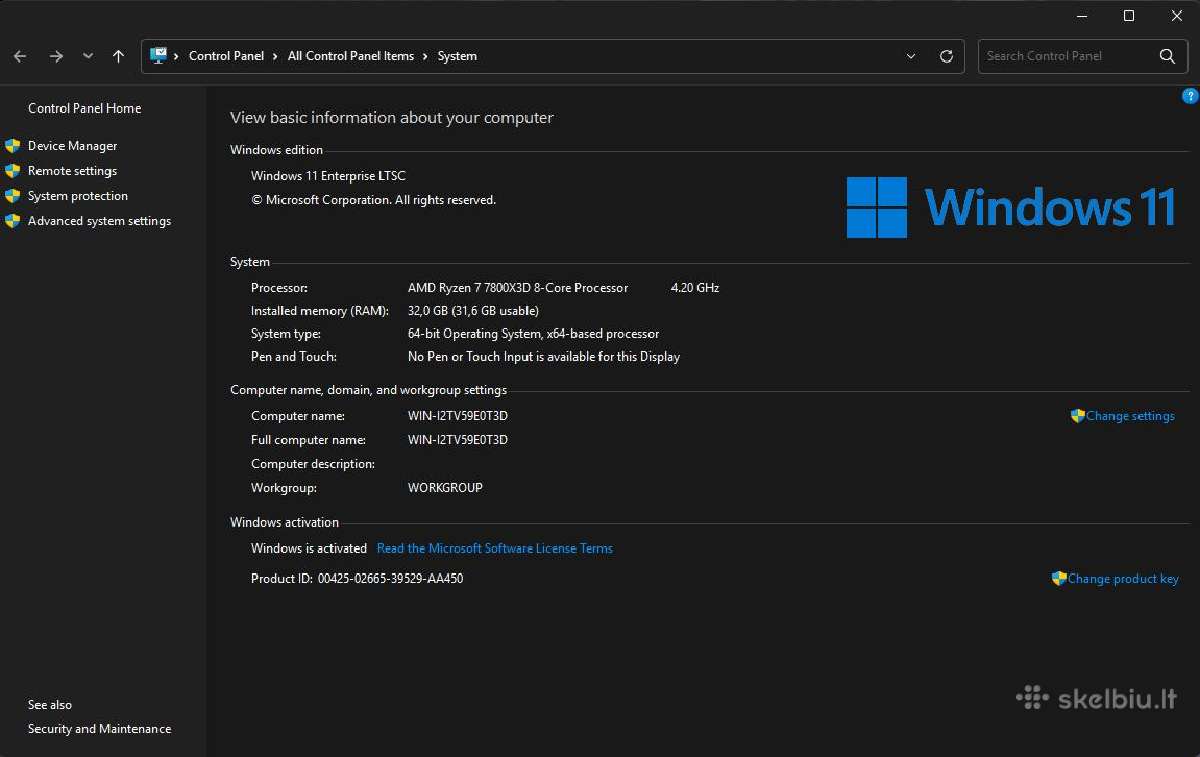Click the Product ID value 00425-02665-39529-AA450

pyautogui.click(x=390, y=578)
